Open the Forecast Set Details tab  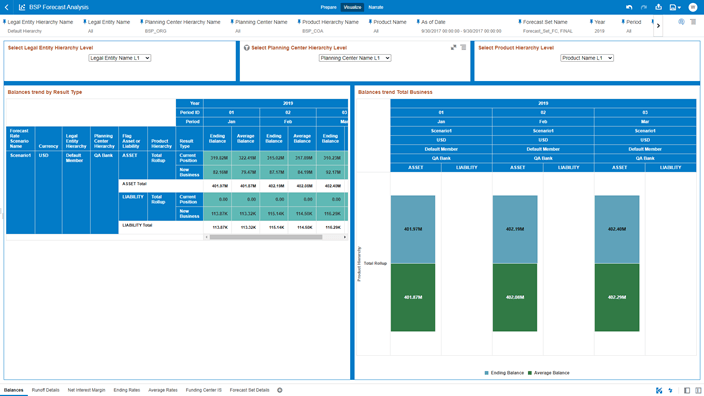[249, 390]
